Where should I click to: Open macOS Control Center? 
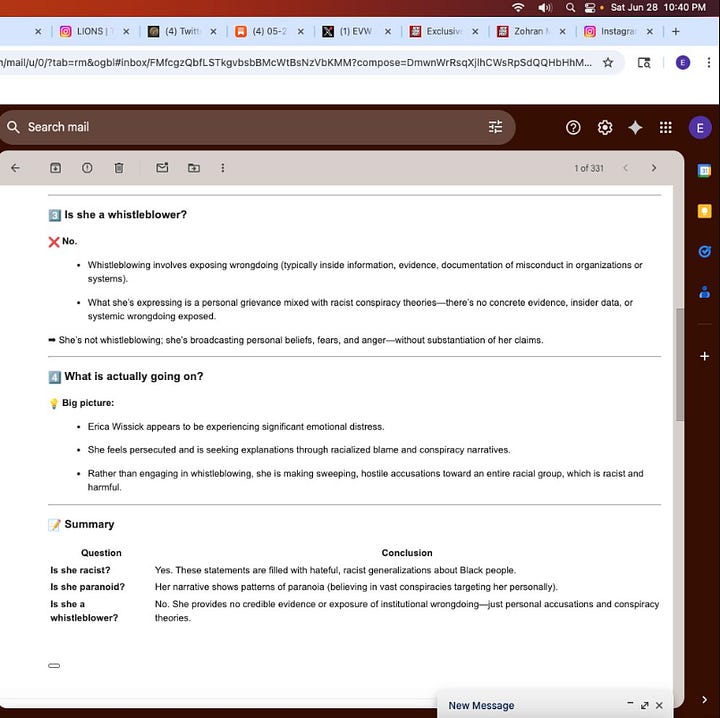click(590, 7)
